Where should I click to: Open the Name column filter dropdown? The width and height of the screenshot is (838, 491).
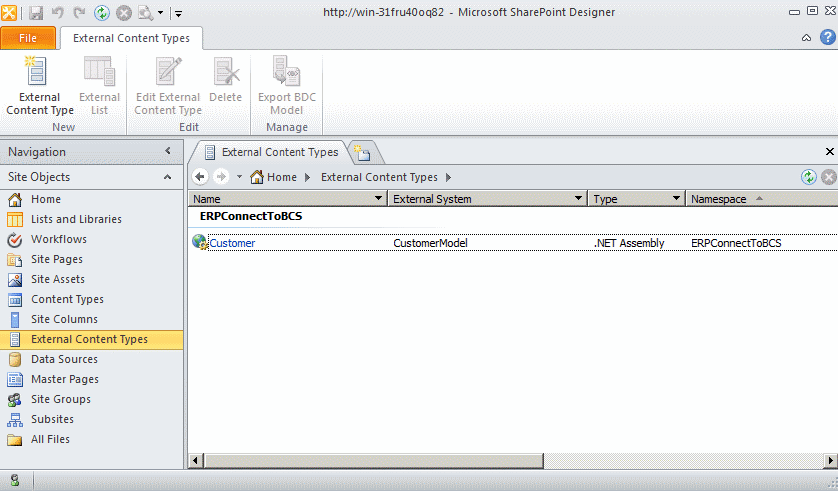pos(378,198)
